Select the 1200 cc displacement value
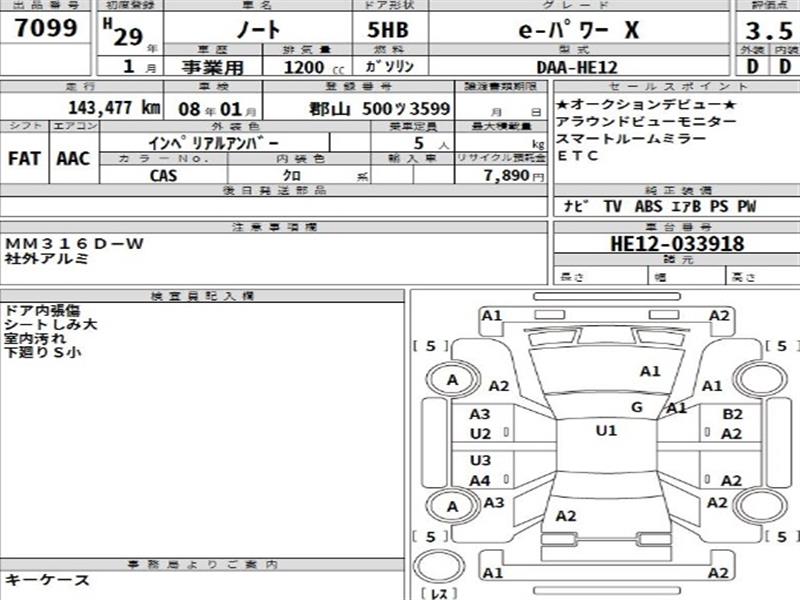The height and width of the screenshot is (600, 800). point(314,67)
